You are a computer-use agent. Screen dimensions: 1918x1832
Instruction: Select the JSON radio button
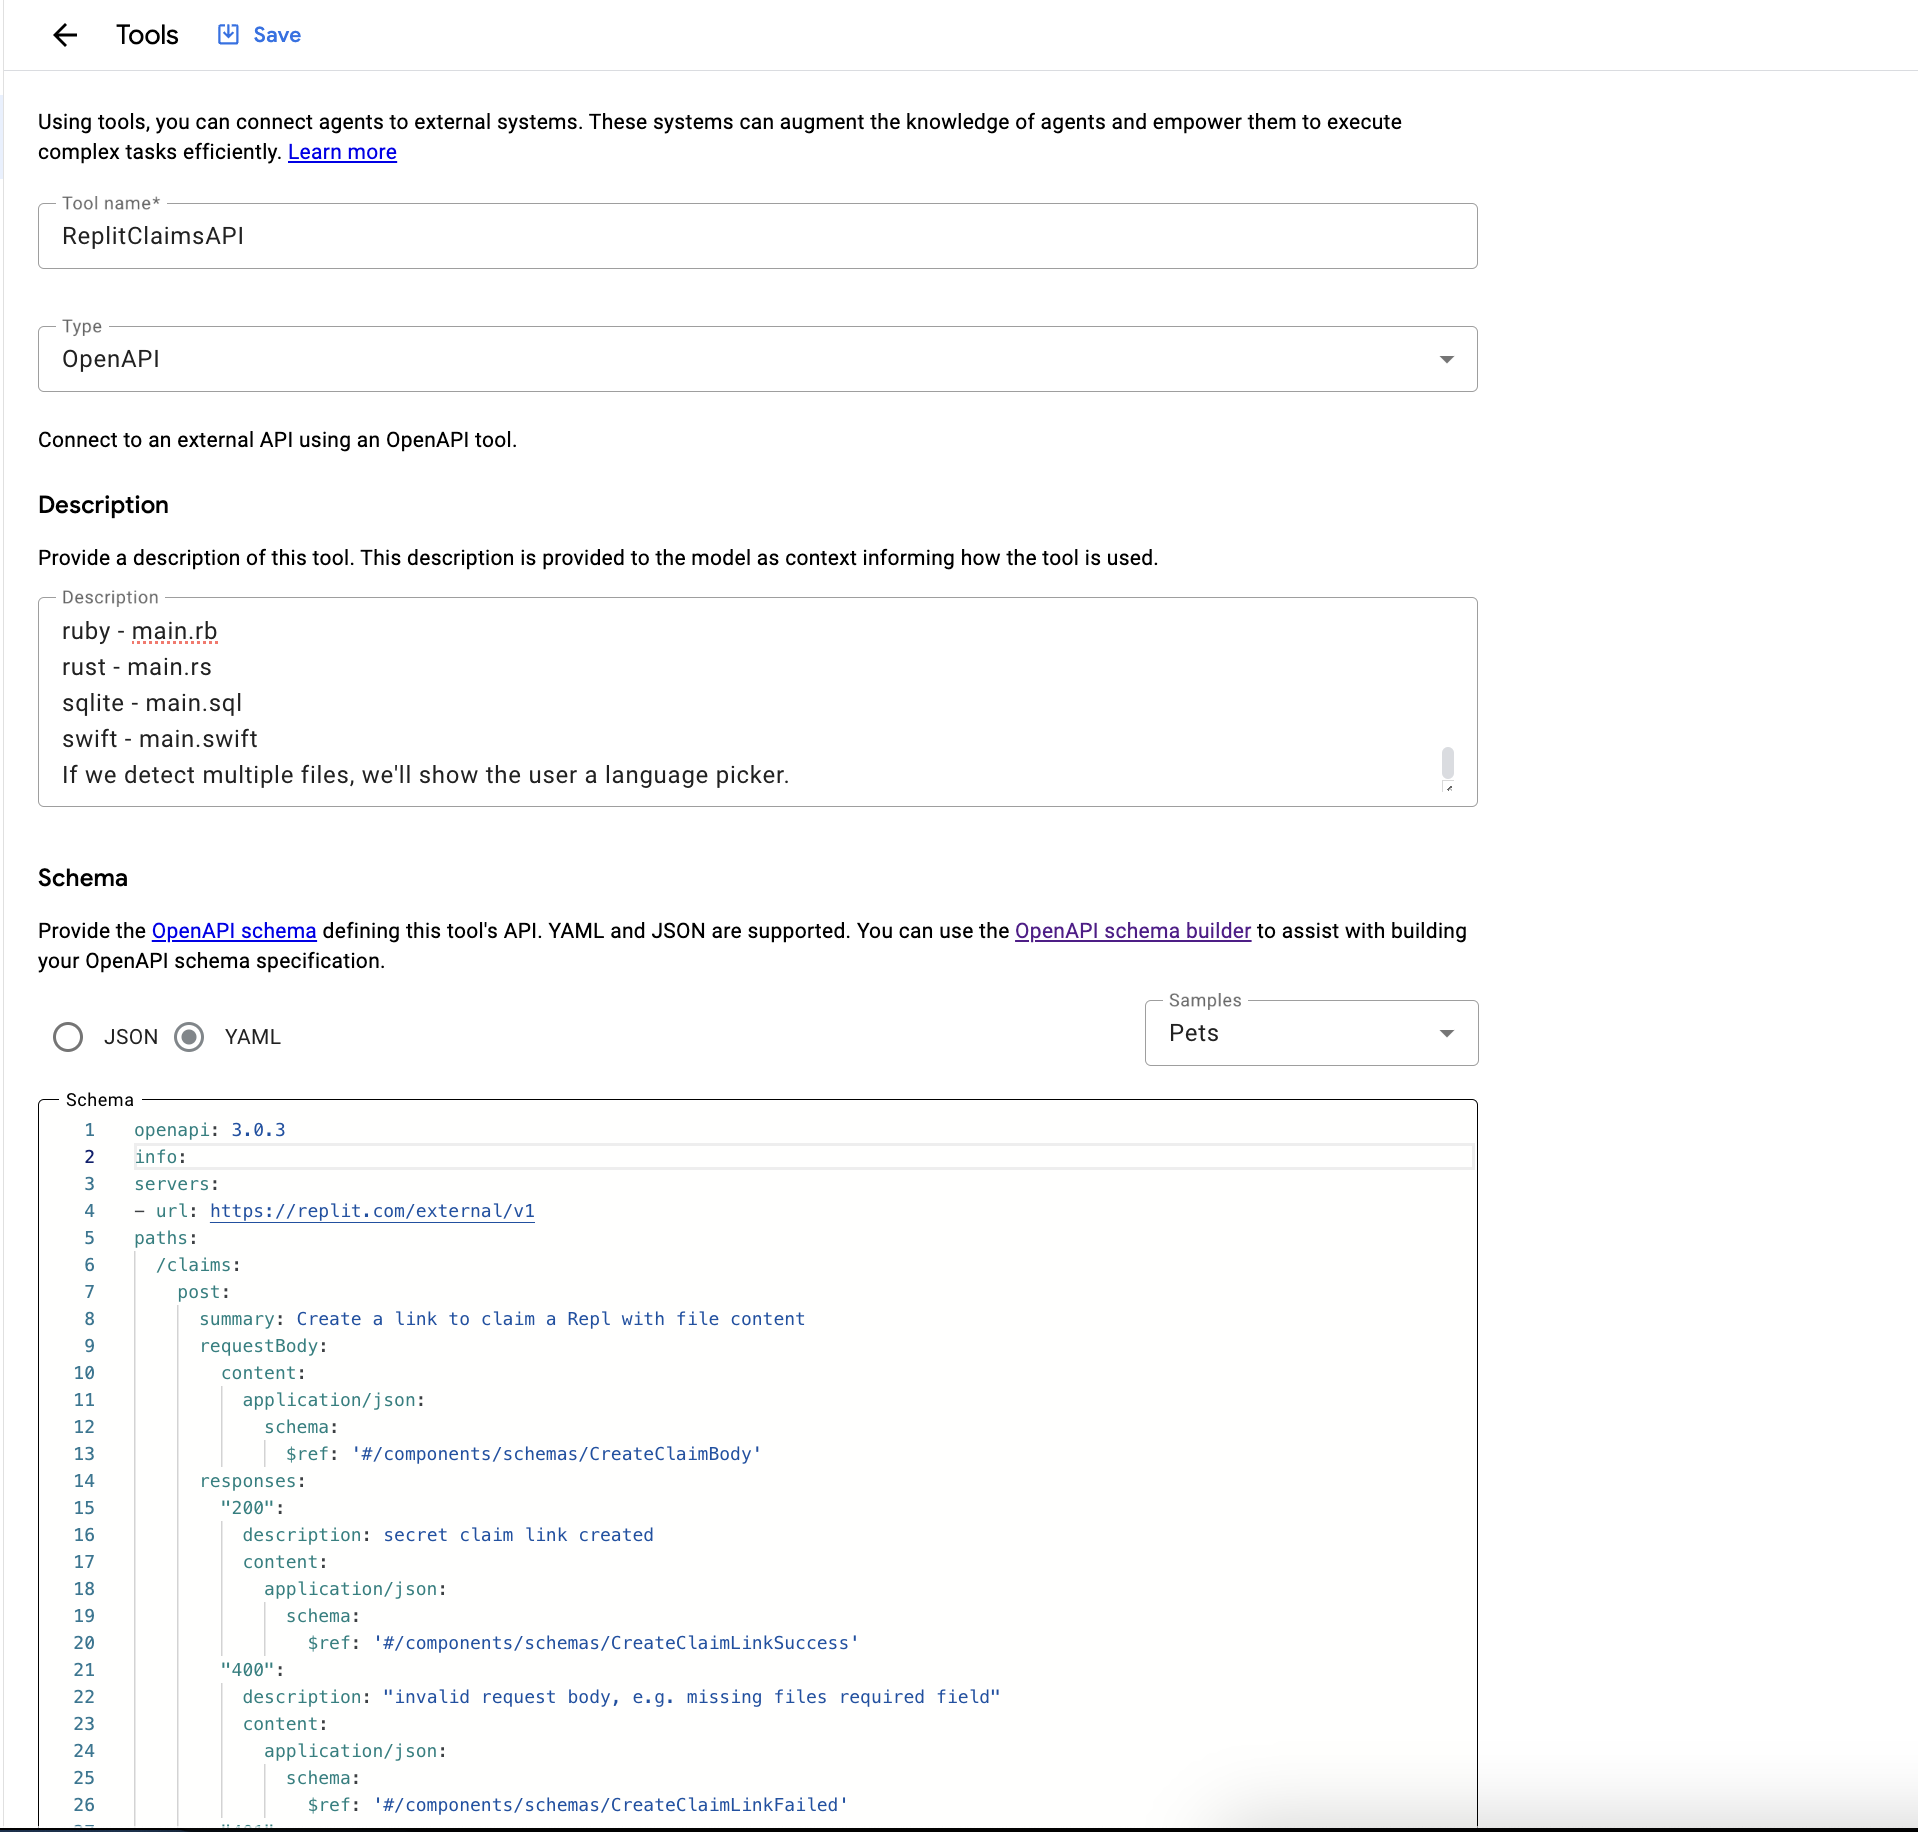click(x=68, y=1037)
